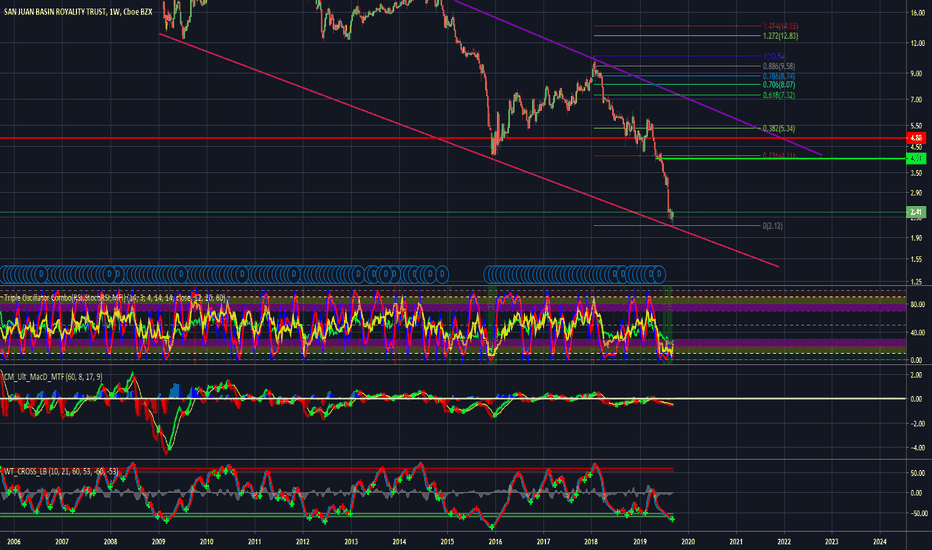932x550 pixels.
Task: Click 3.50 on the price axis
Action: (917, 173)
